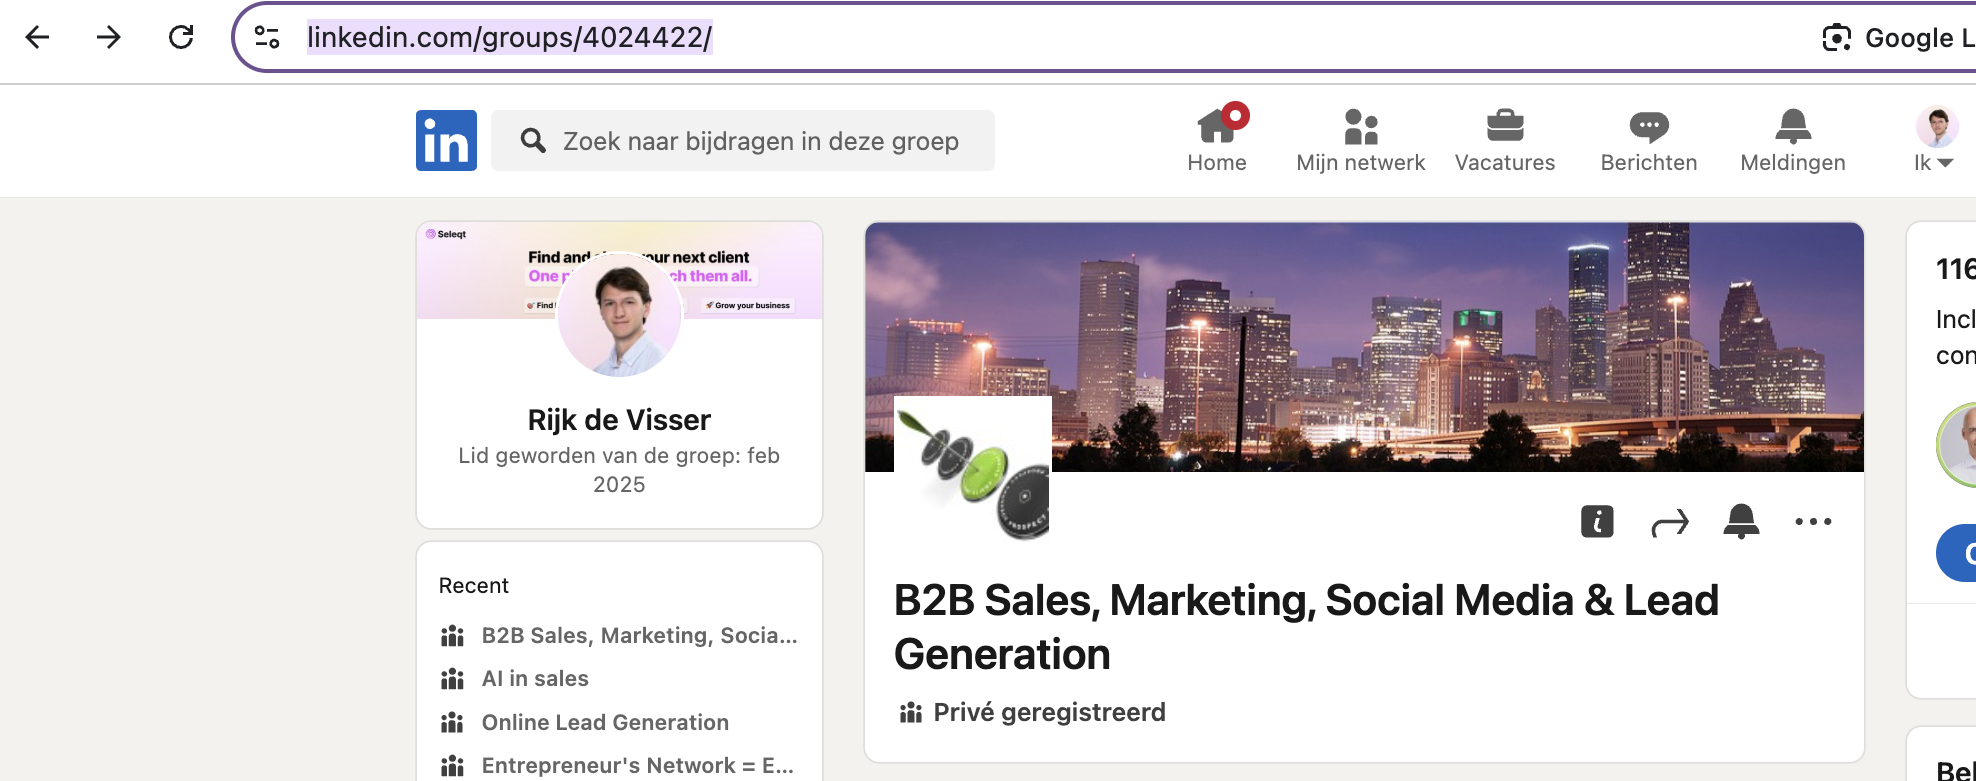Click the group title B2B Sales, Marketing
Image resolution: width=1976 pixels, height=781 pixels.
coord(1306,627)
